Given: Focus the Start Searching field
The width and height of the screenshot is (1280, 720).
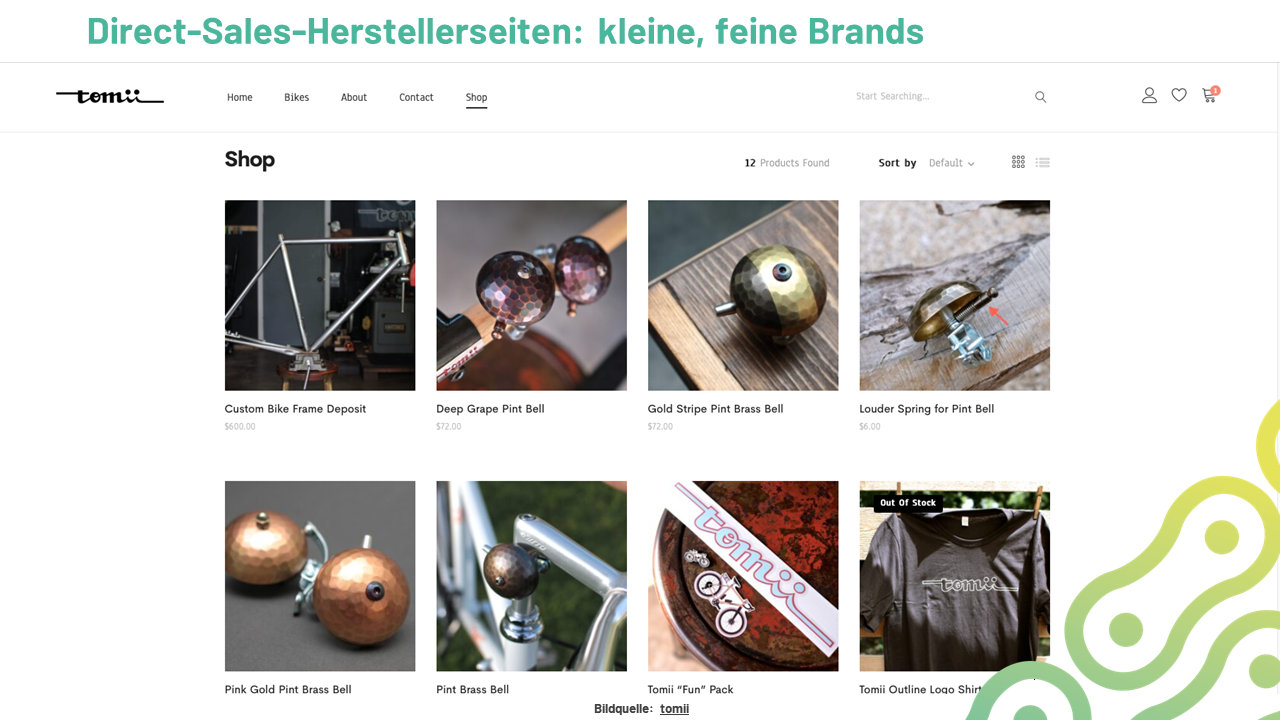Looking at the screenshot, I should pos(940,97).
